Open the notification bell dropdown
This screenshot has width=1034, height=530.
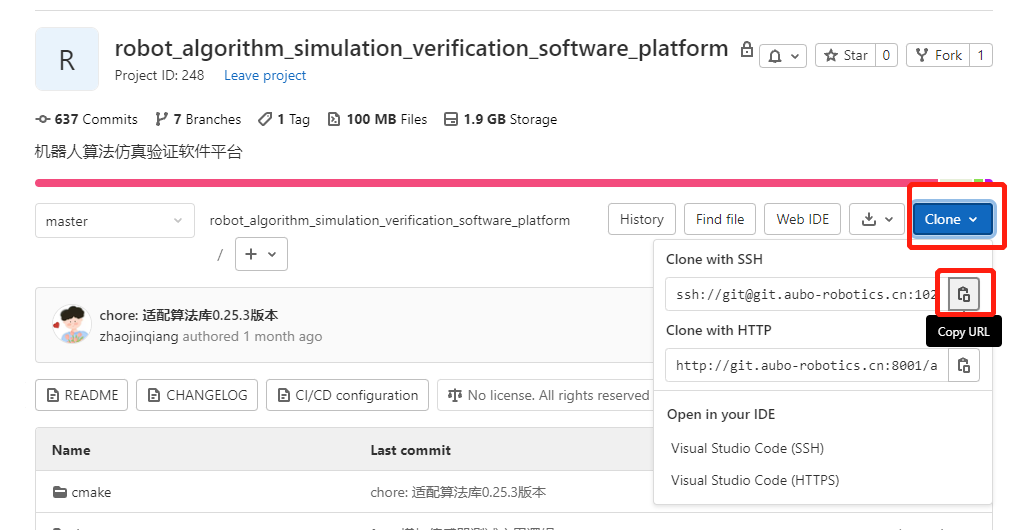783,56
